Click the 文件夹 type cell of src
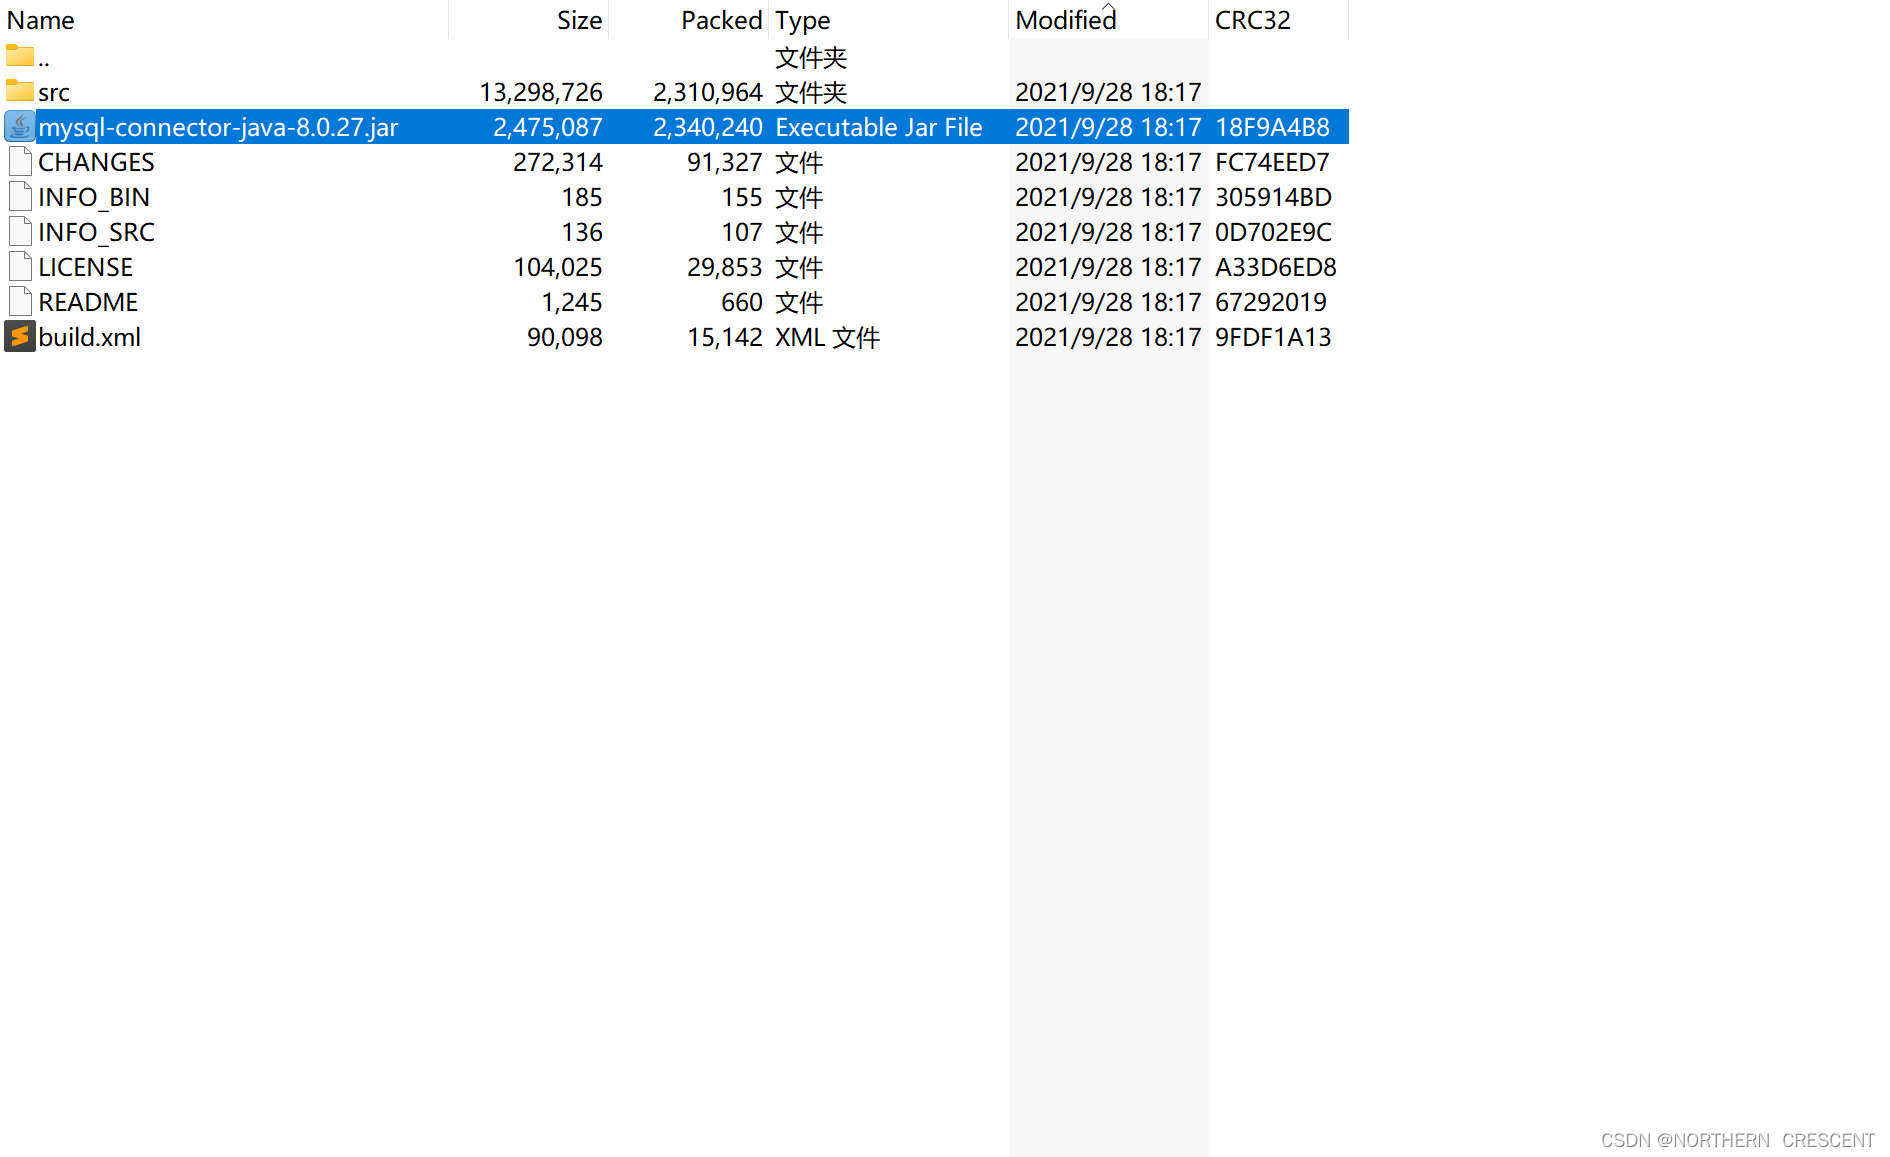Viewport: 1890px width, 1157px height. 811,92
